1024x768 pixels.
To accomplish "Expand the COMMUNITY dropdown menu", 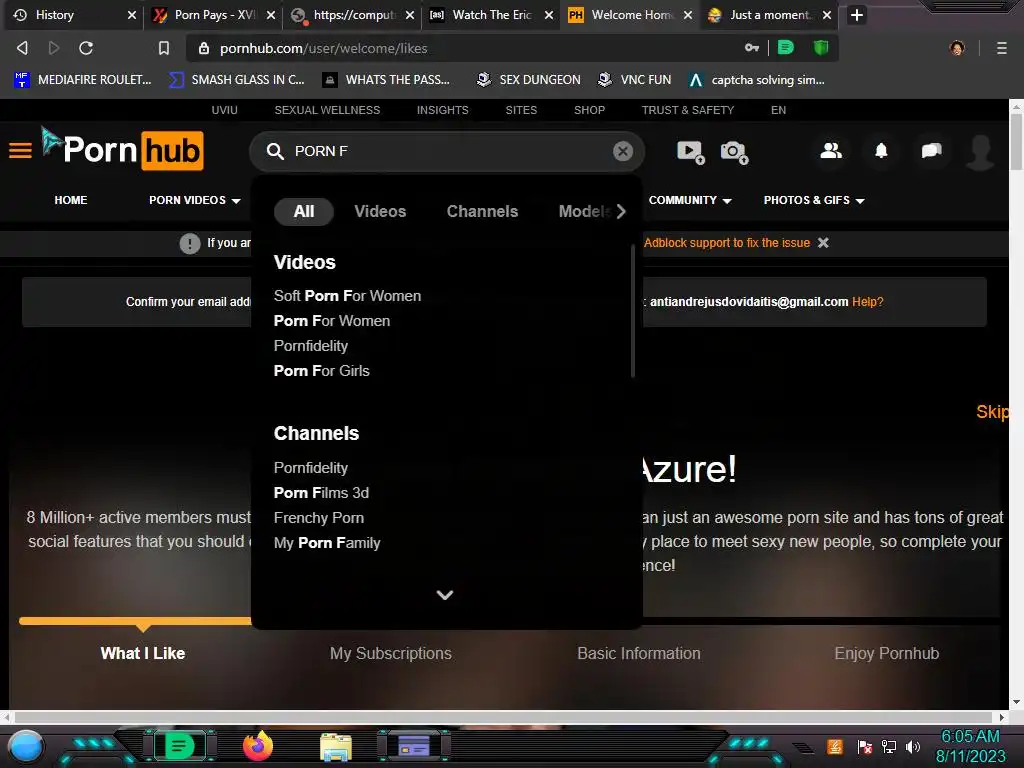I will (690, 200).
